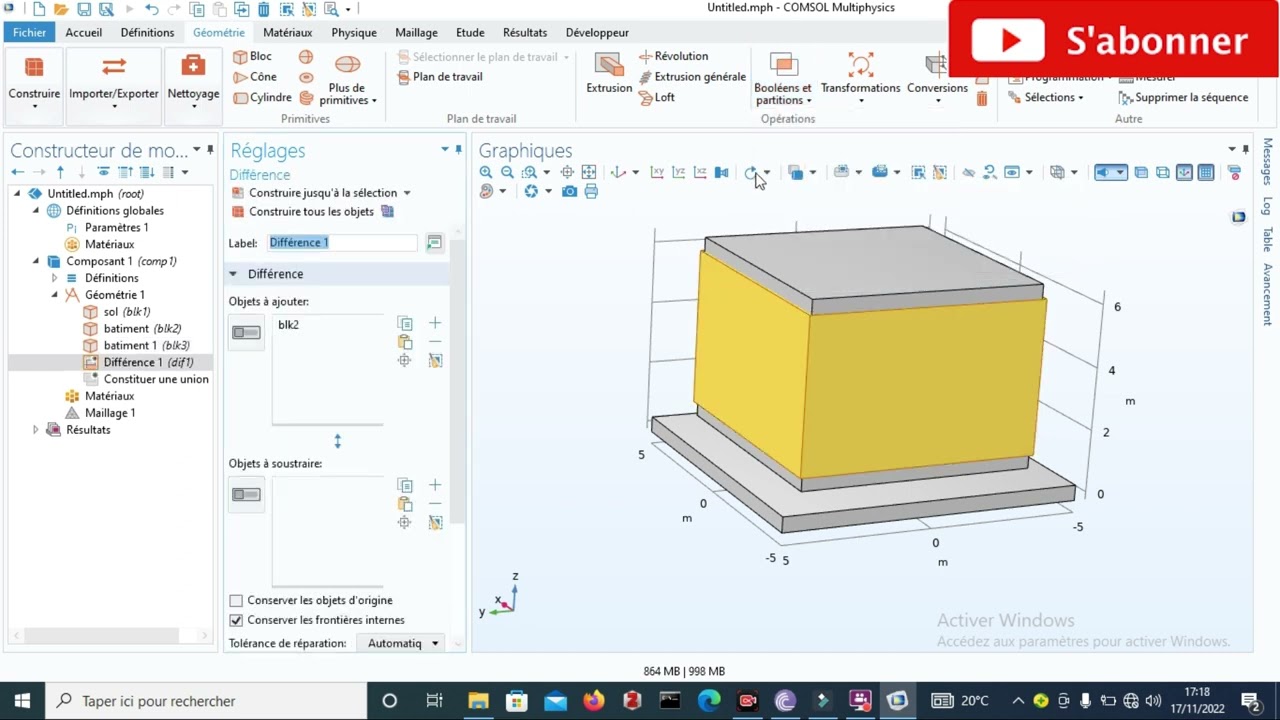Collapse the Différence settings section
This screenshot has height=720, width=1280.
[233, 274]
